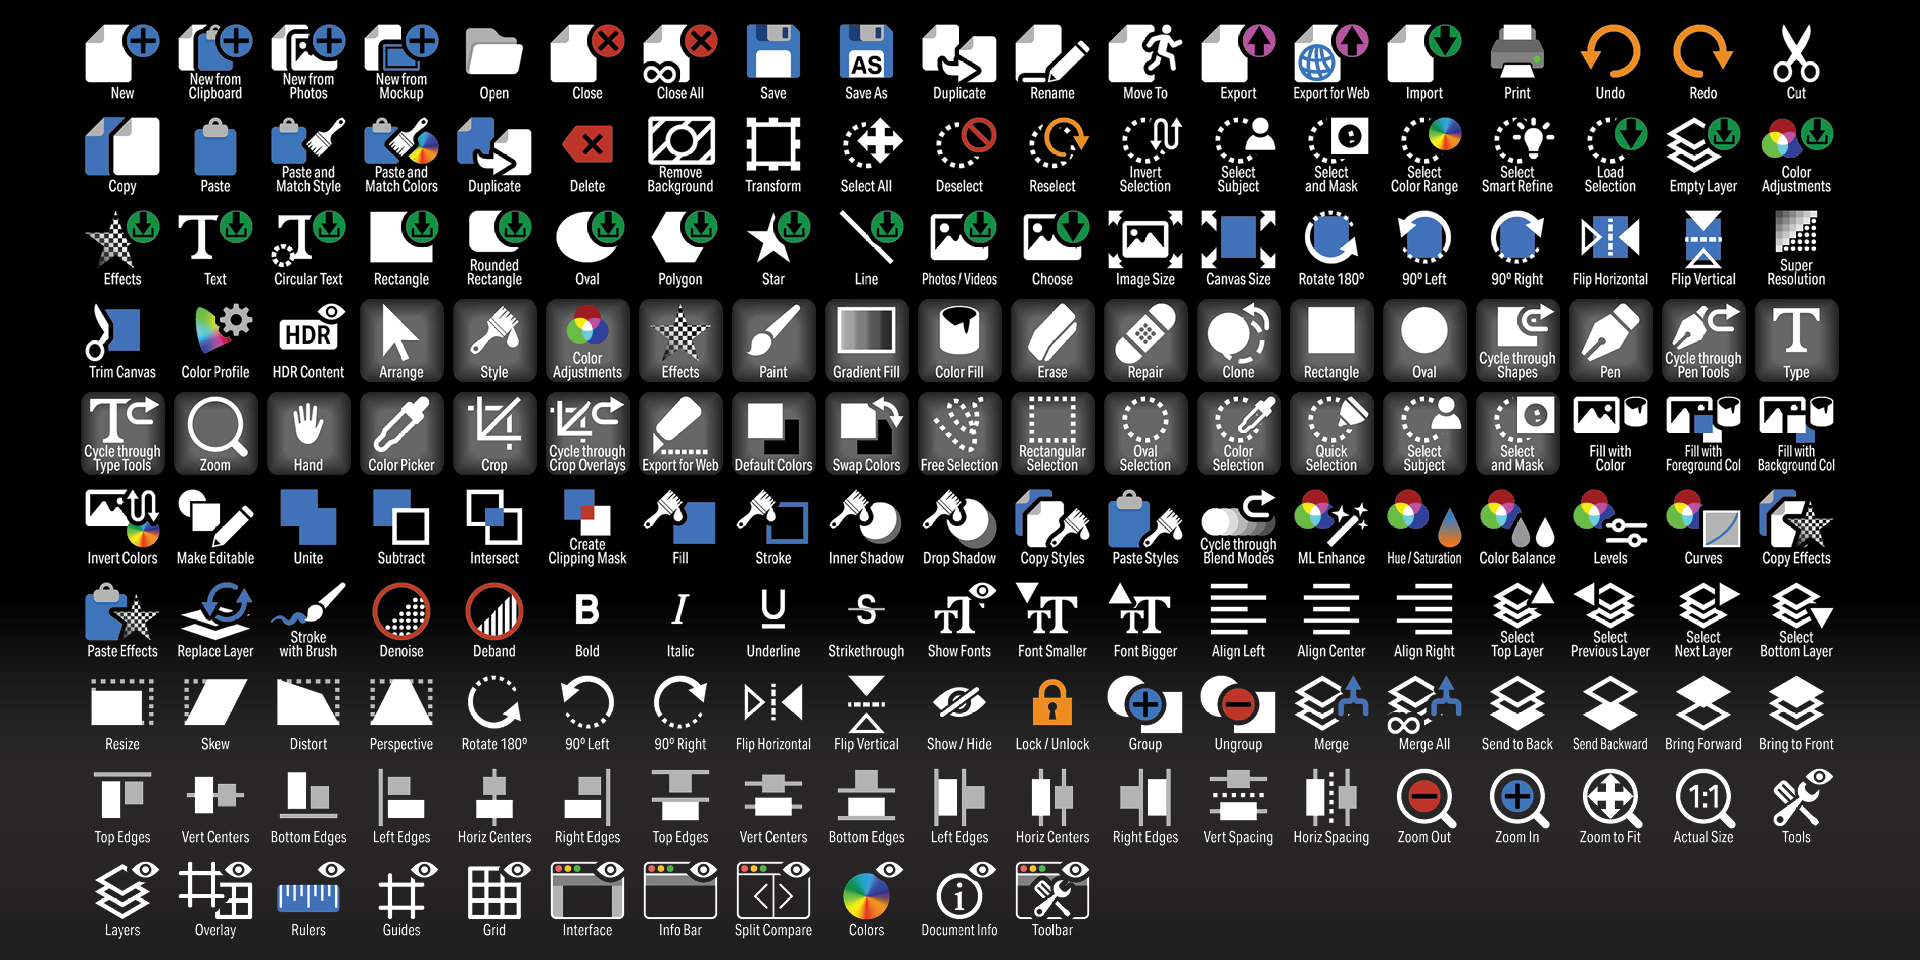Click the ML Enhance icon

[x=1331, y=518]
